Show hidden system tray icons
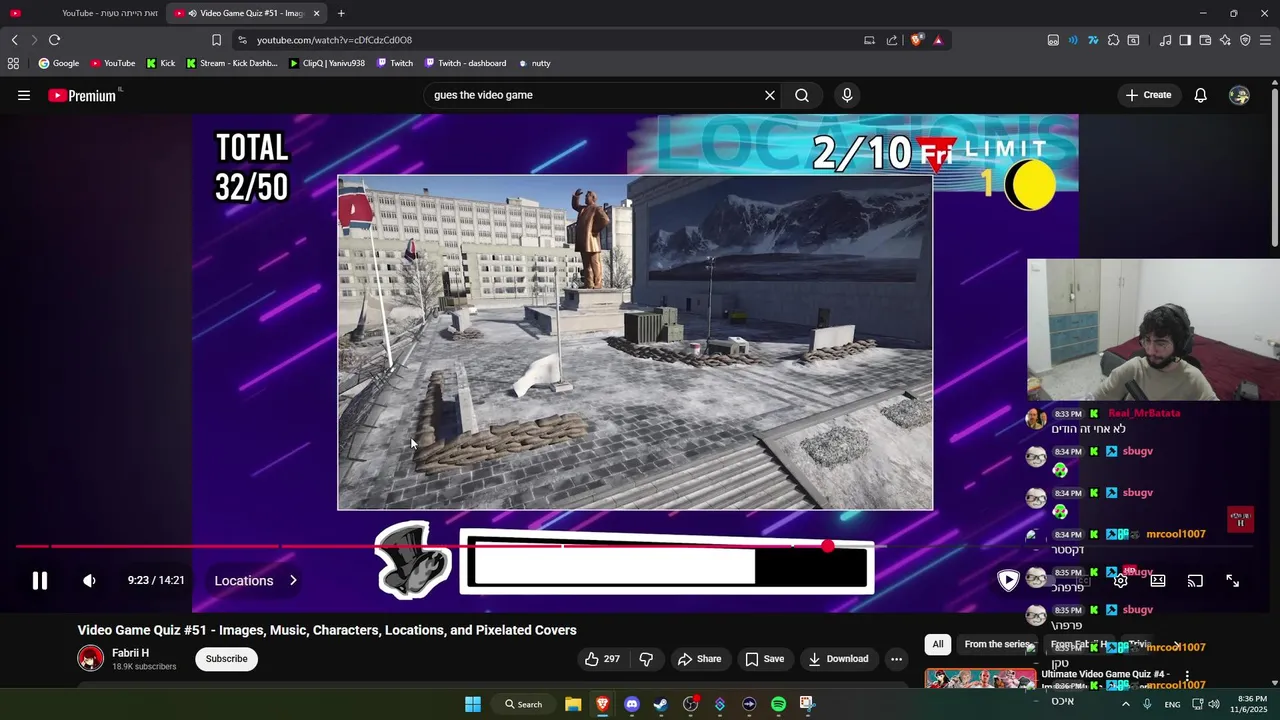 (x=1125, y=704)
